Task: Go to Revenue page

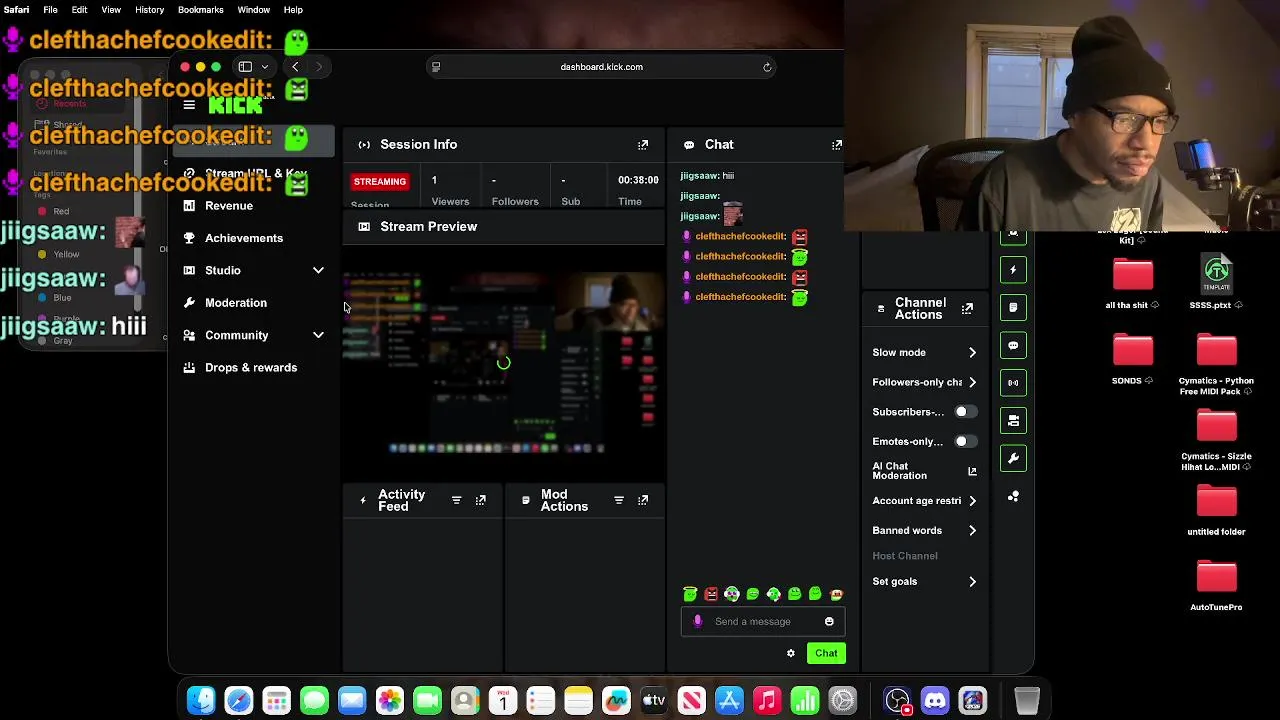Action: [x=229, y=206]
